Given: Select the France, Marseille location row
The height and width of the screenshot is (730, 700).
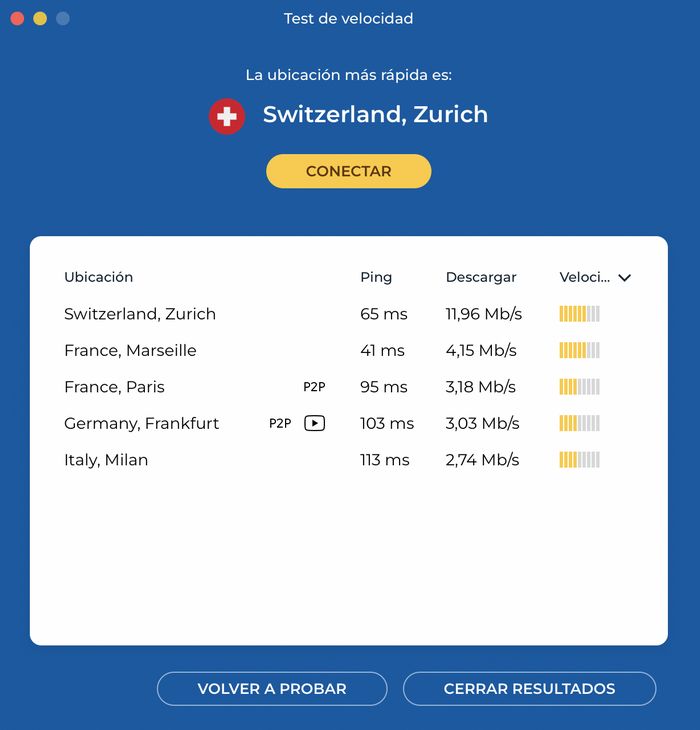Looking at the screenshot, I should 349,350.
